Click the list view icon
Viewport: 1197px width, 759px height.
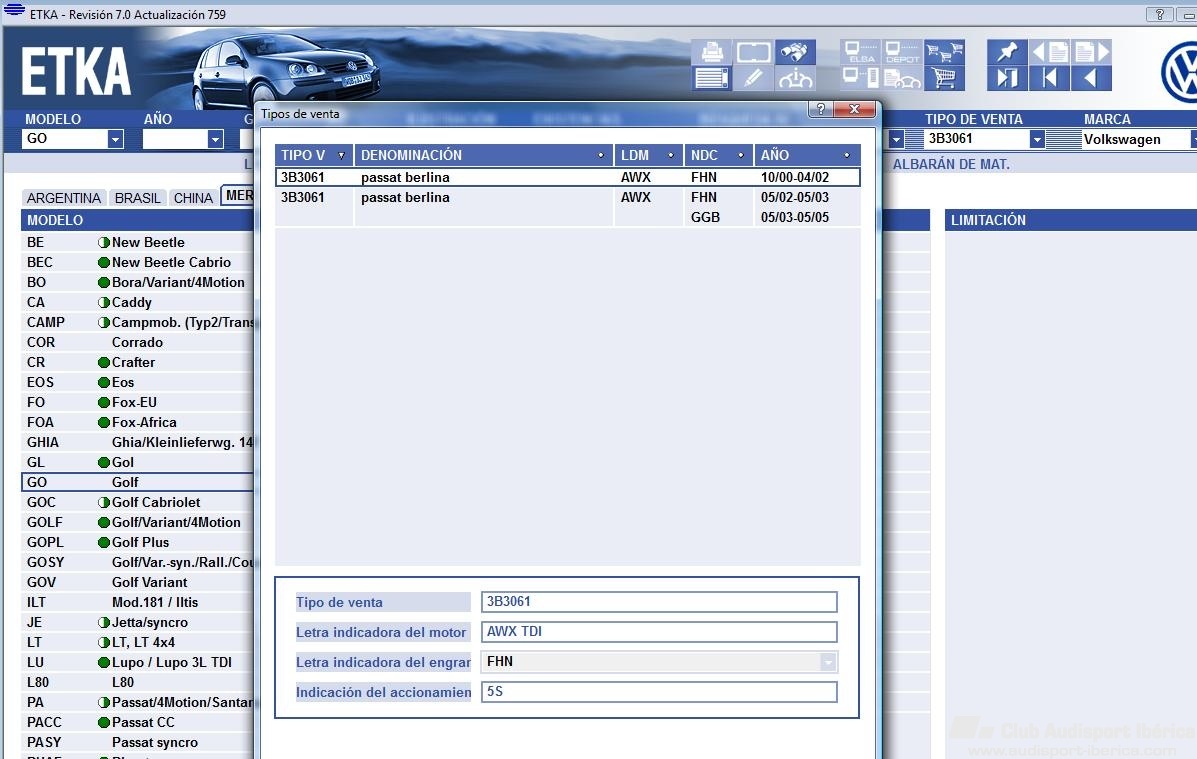pyautogui.click(x=711, y=79)
